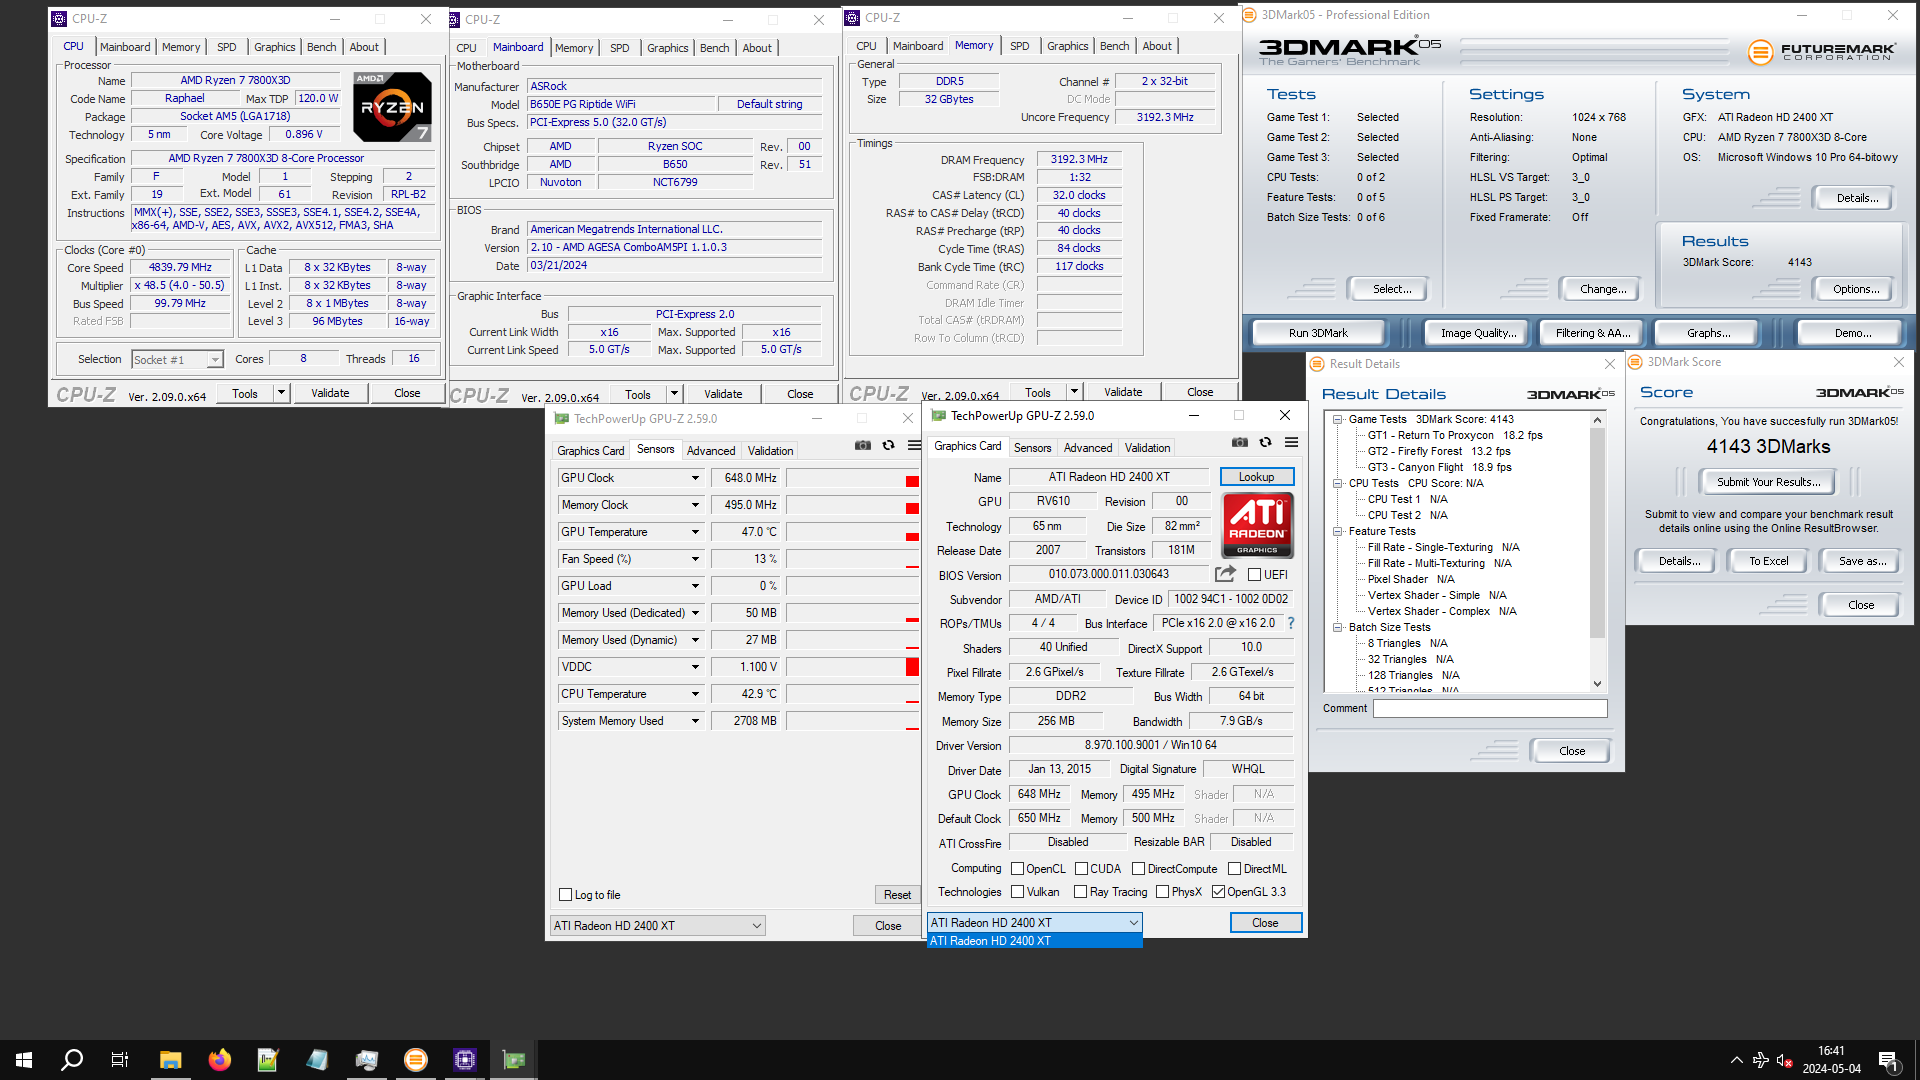Open the notepad icon in taskbar
This screenshot has height=1080, width=1920.
click(x=317, y=1060)
